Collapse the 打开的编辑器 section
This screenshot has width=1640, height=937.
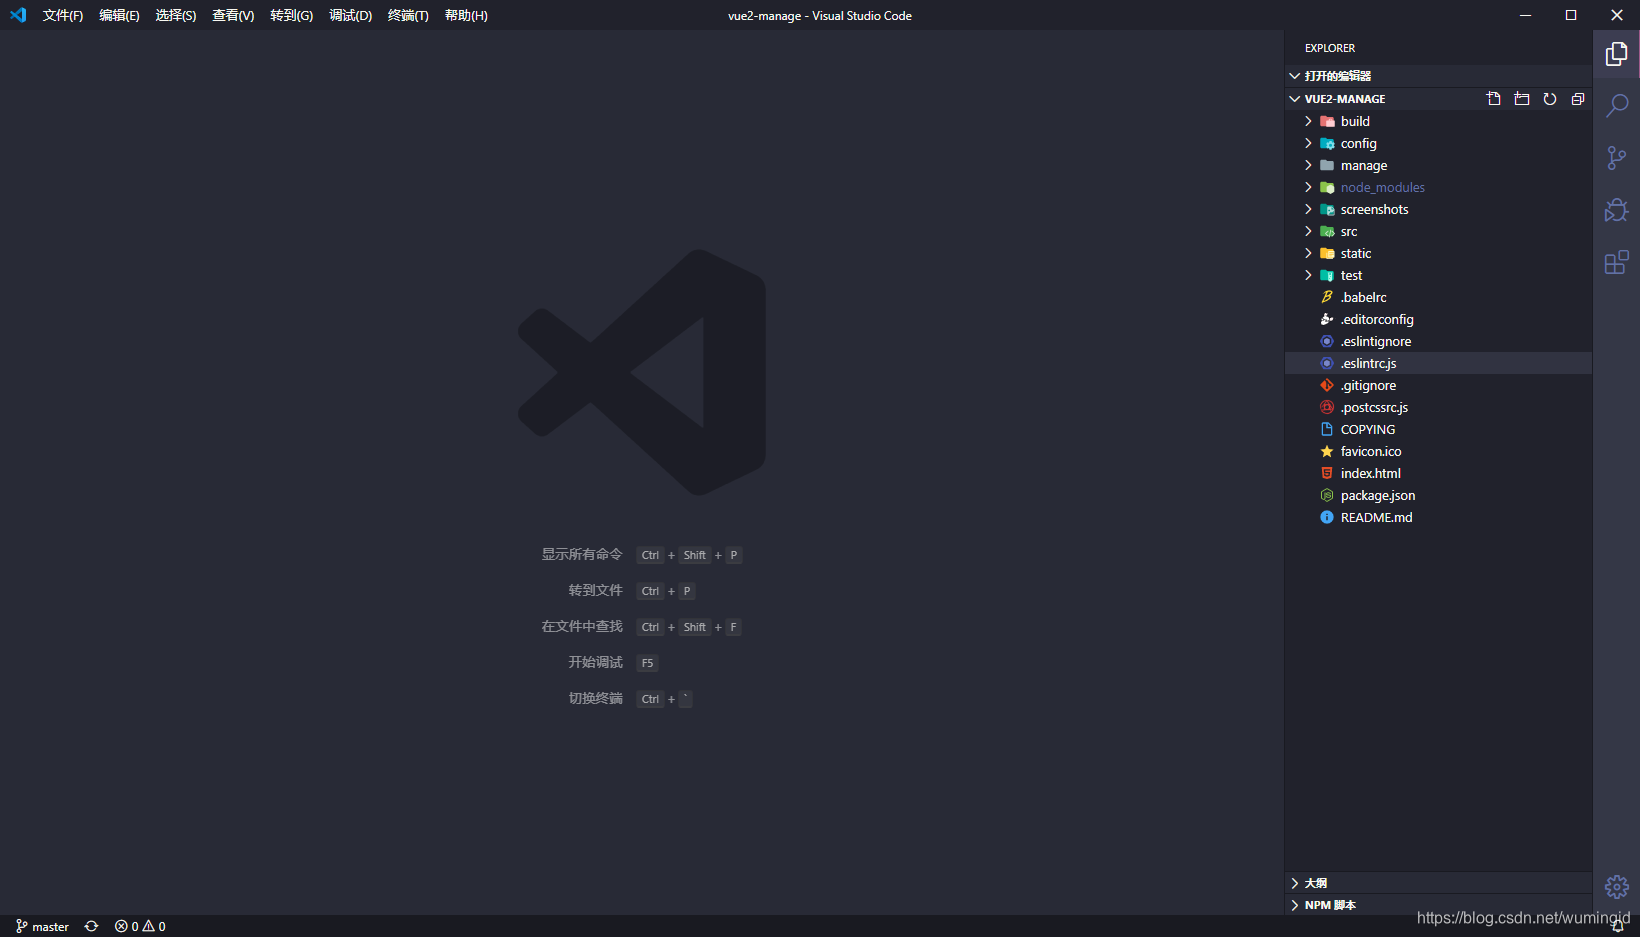[x=1438, y=76]
